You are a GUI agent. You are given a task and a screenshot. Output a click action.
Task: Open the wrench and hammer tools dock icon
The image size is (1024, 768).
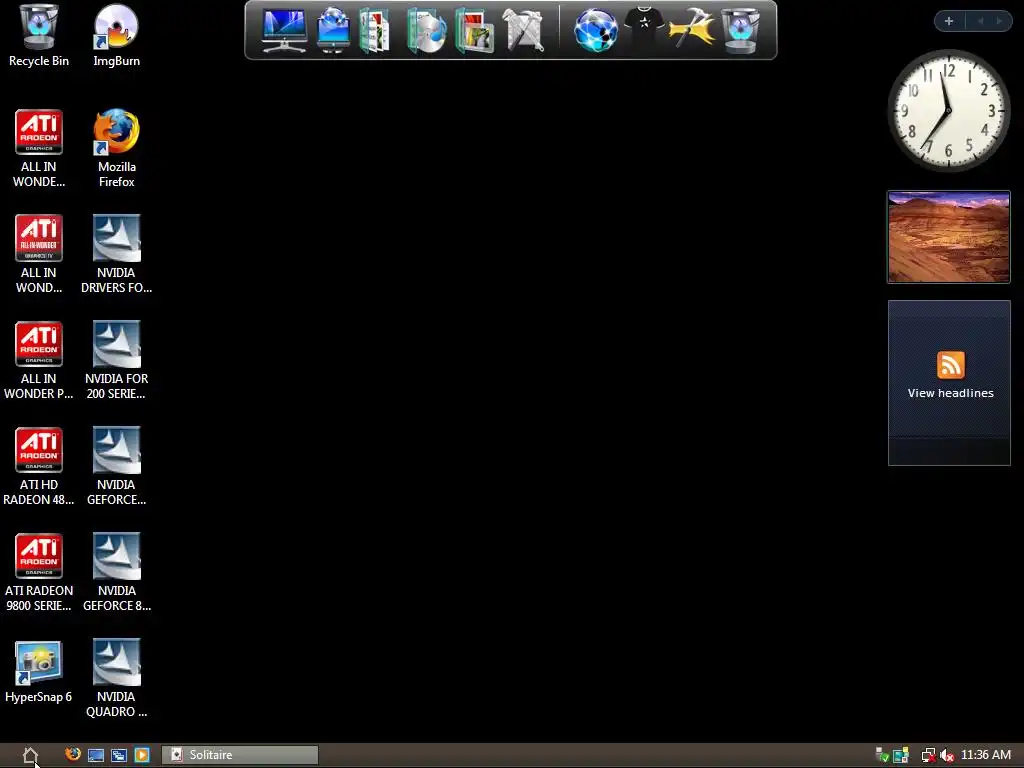tap(523, 30)
